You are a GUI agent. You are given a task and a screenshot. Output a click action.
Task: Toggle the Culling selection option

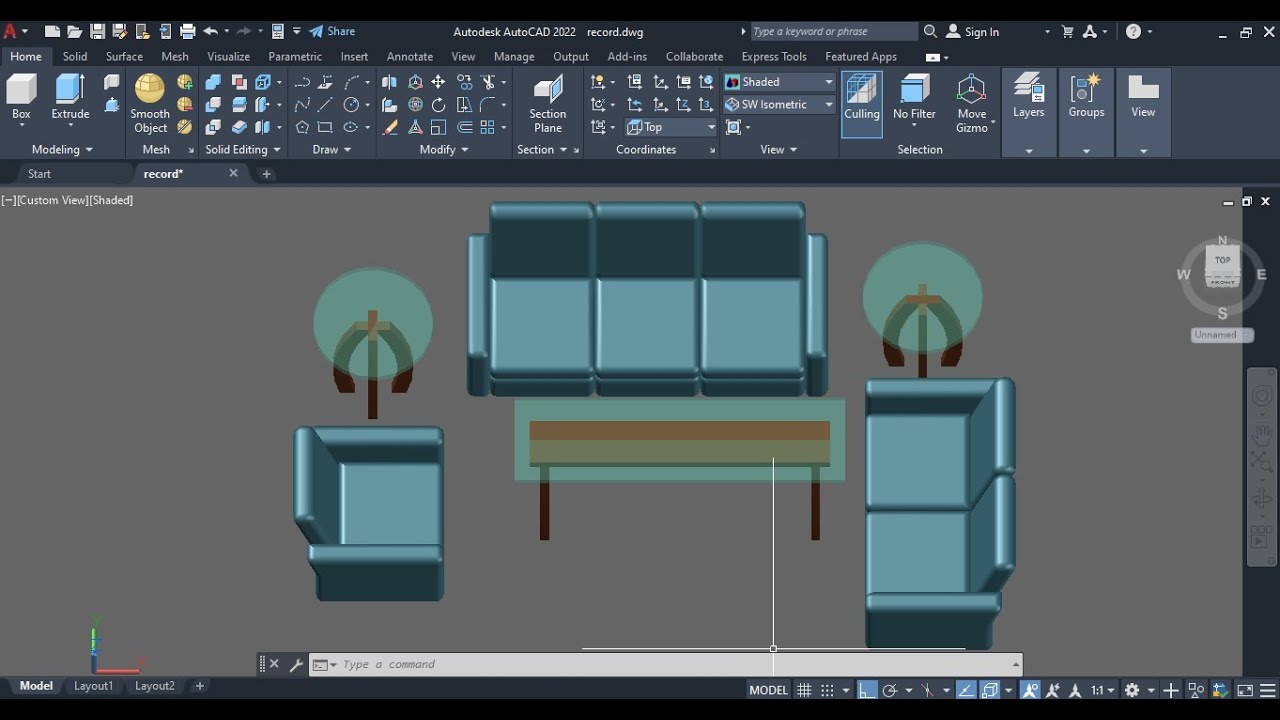point(862,104)
